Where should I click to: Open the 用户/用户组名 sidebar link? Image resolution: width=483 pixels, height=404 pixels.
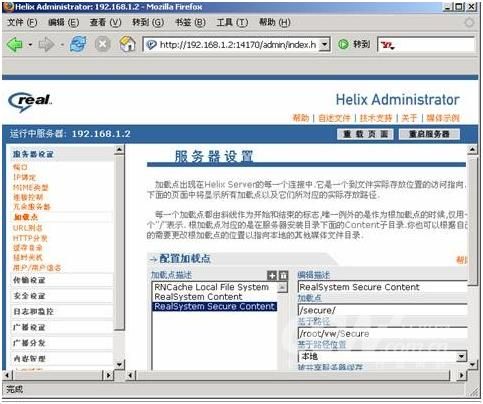(37, 267)
